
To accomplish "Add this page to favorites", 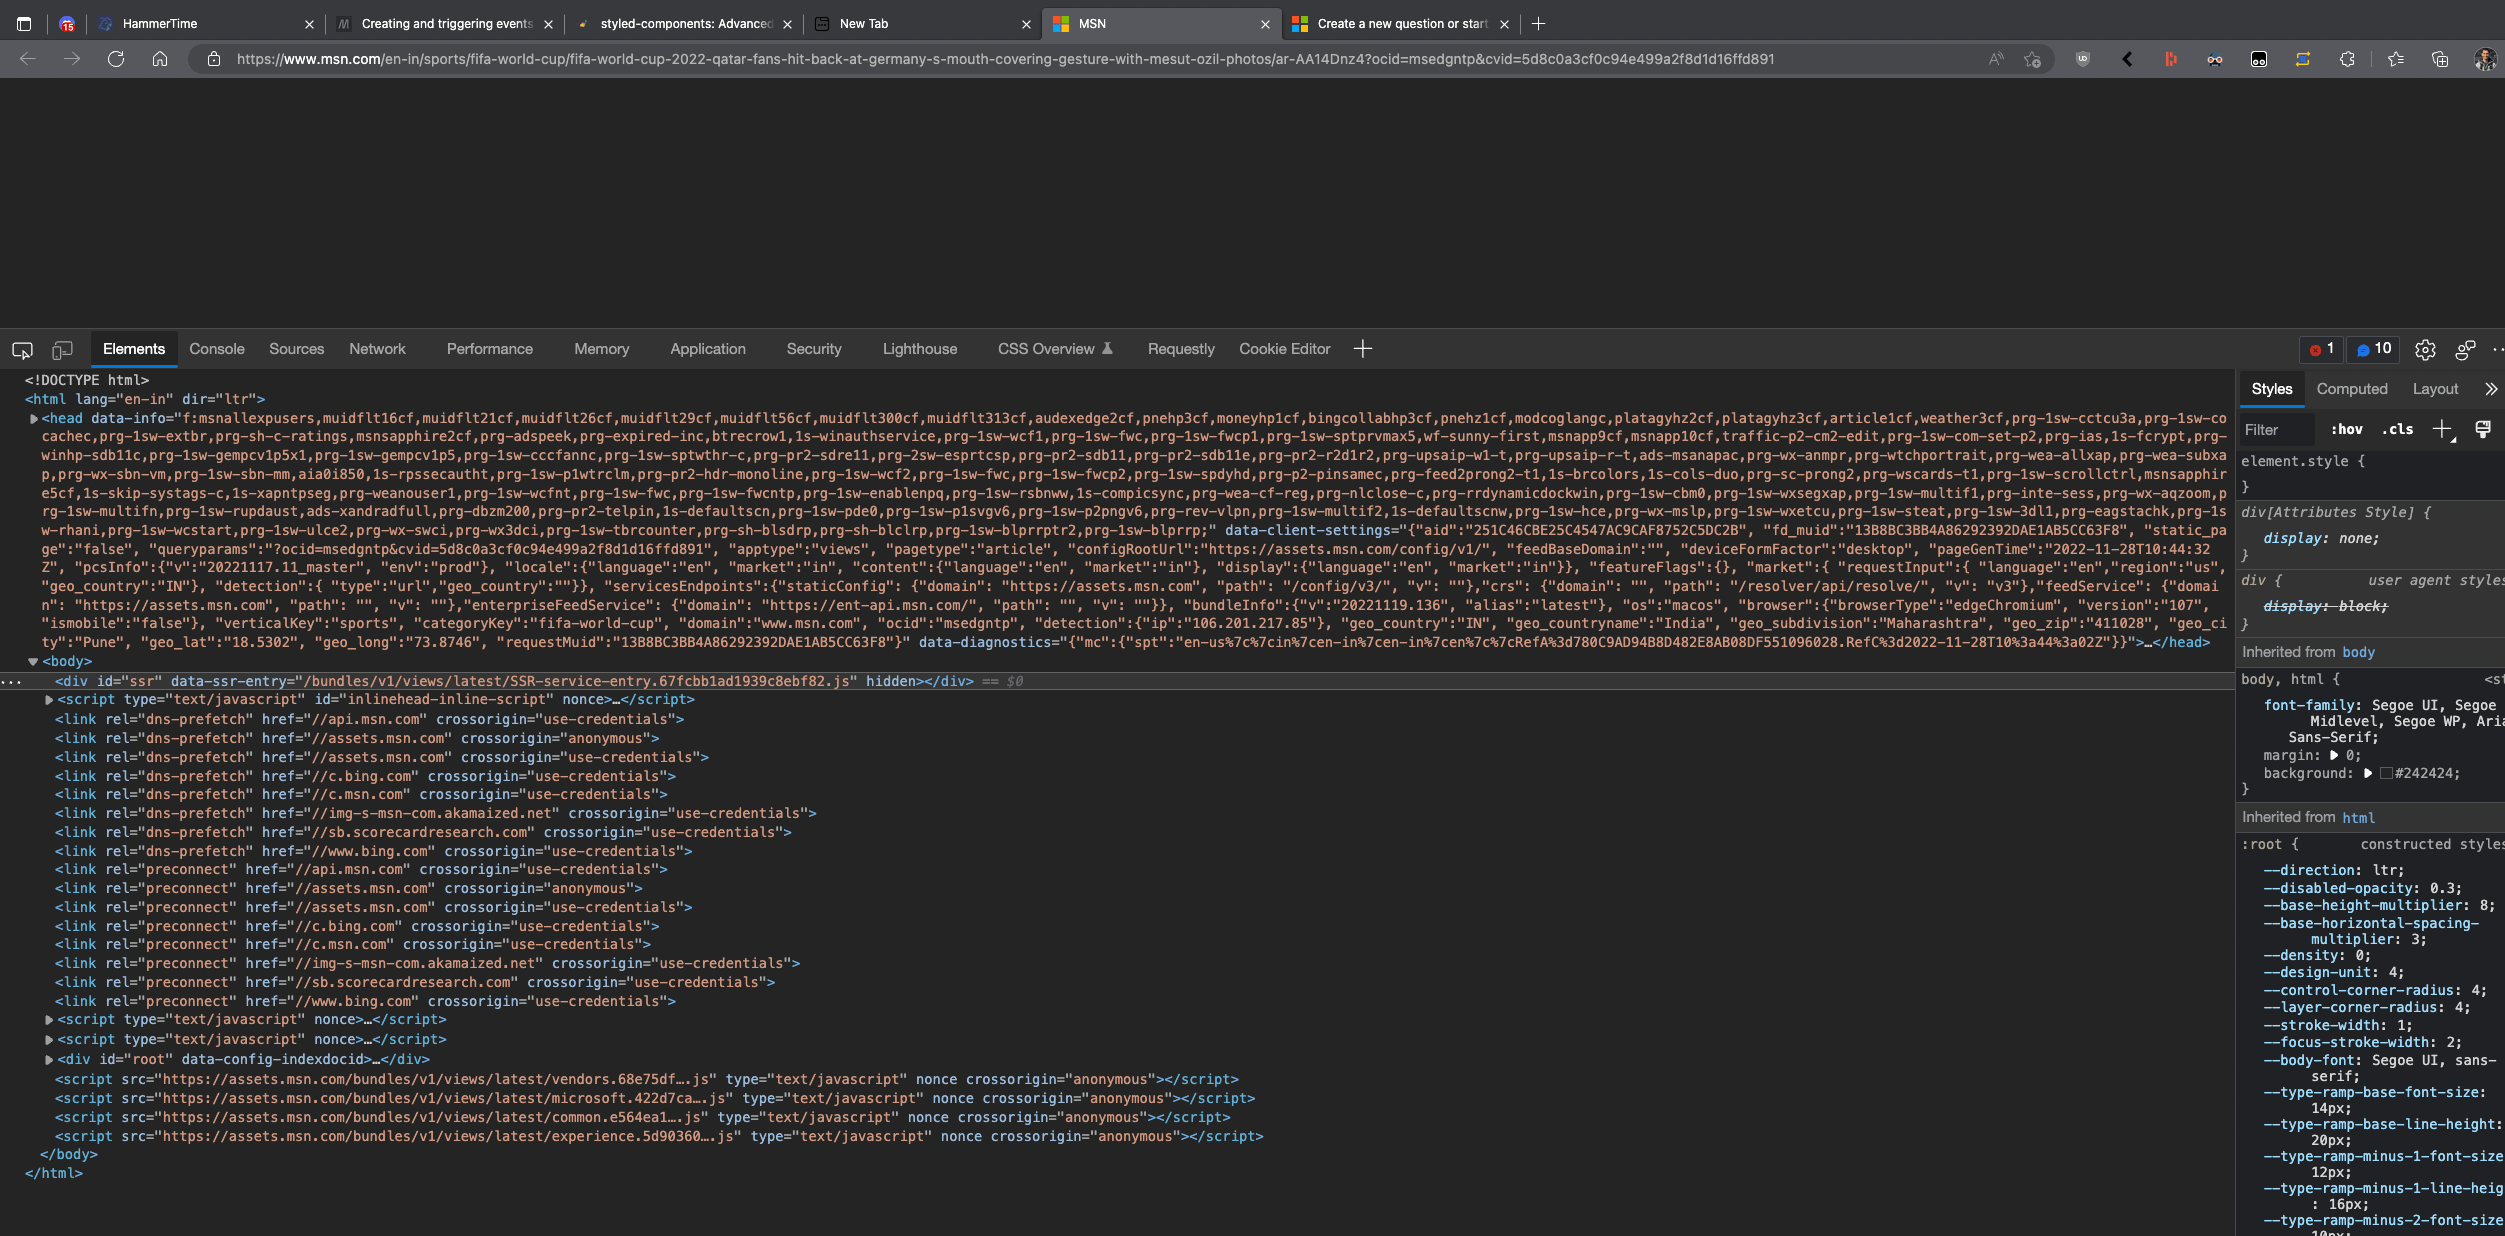I will [2032, 59].
